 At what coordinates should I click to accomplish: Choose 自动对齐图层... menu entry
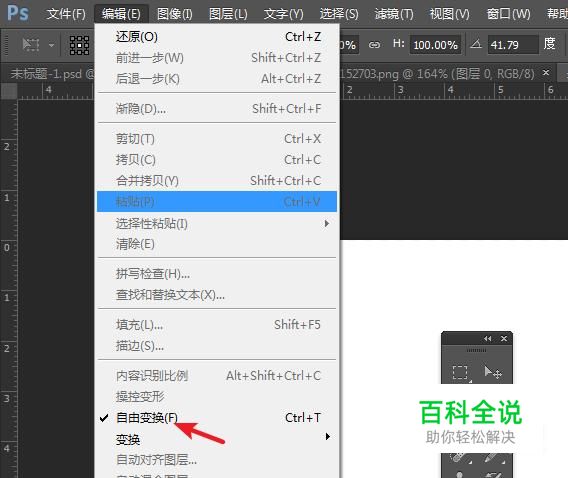[217, 460]
